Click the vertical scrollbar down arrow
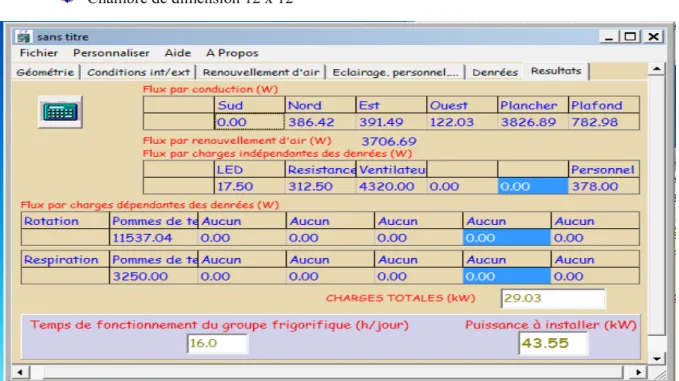 pos(657,358)
